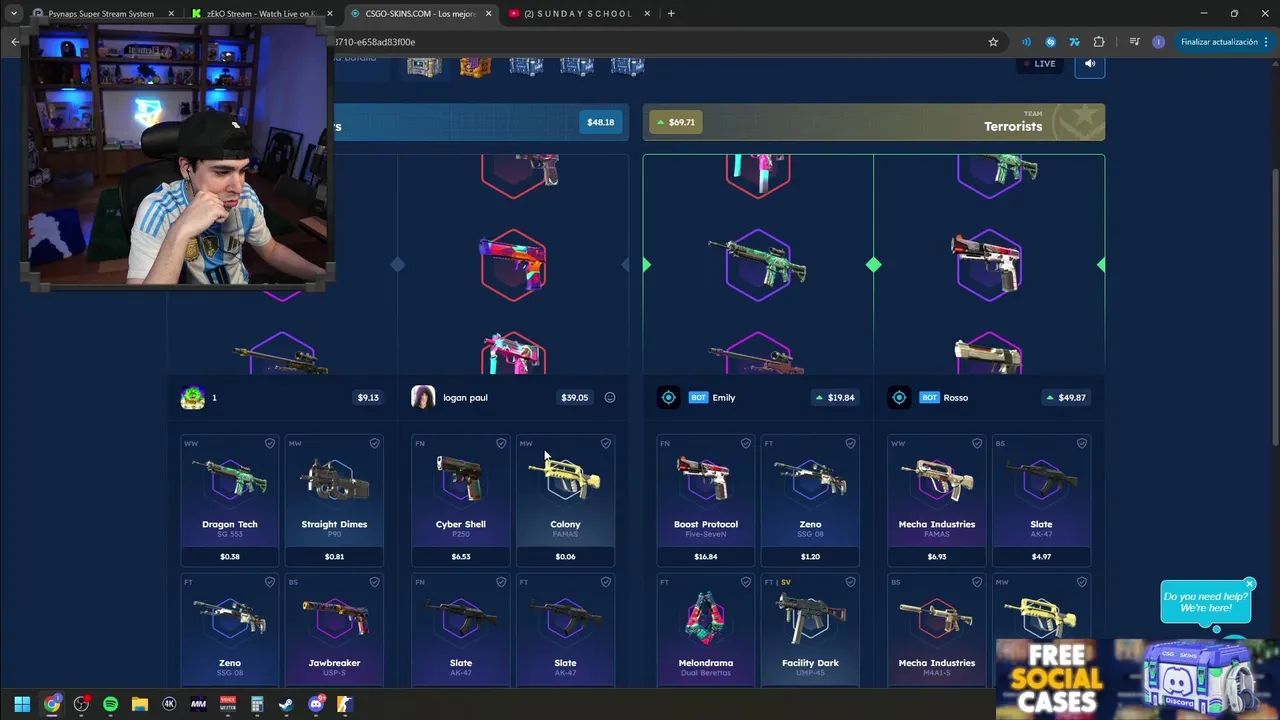The width and height of the screenshot is (1280, 720).
Task: Click logan paul's $39.05 total
Action: click(575, 397)
